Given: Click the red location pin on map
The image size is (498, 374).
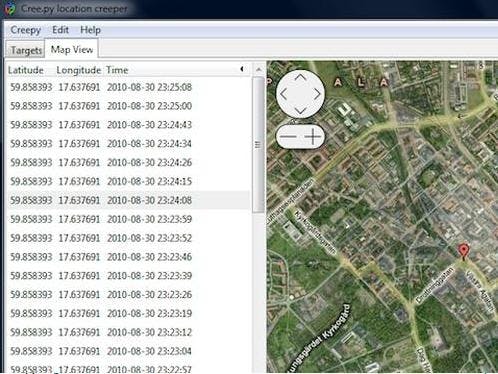Looking at the screenshot, I should (463, 252).
